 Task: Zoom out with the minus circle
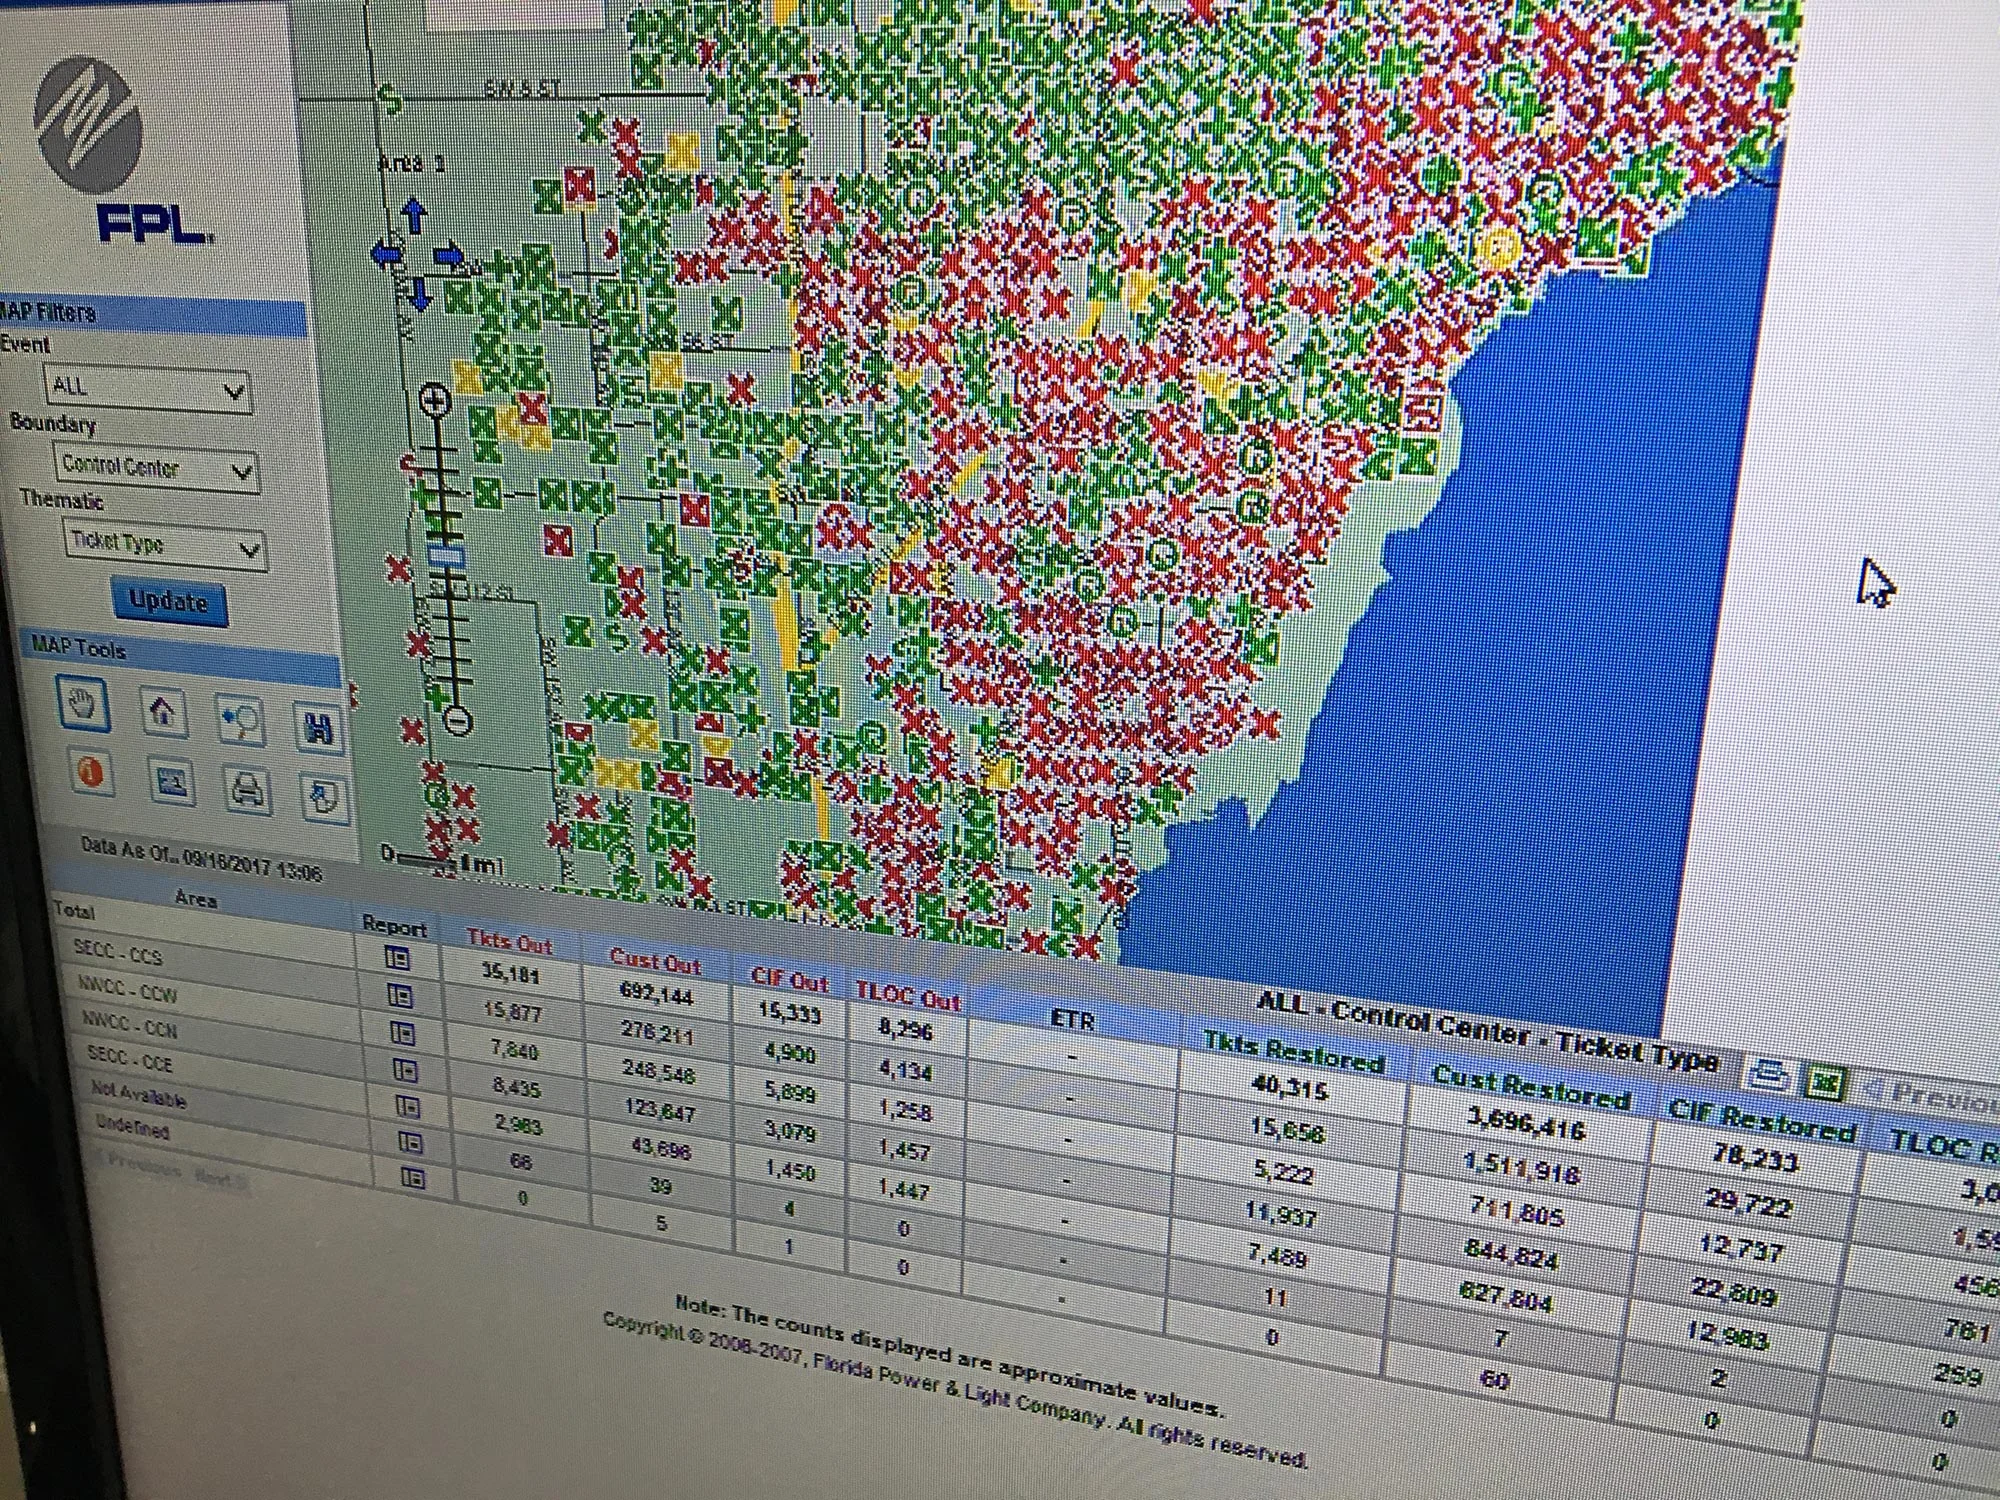(457, 719)
